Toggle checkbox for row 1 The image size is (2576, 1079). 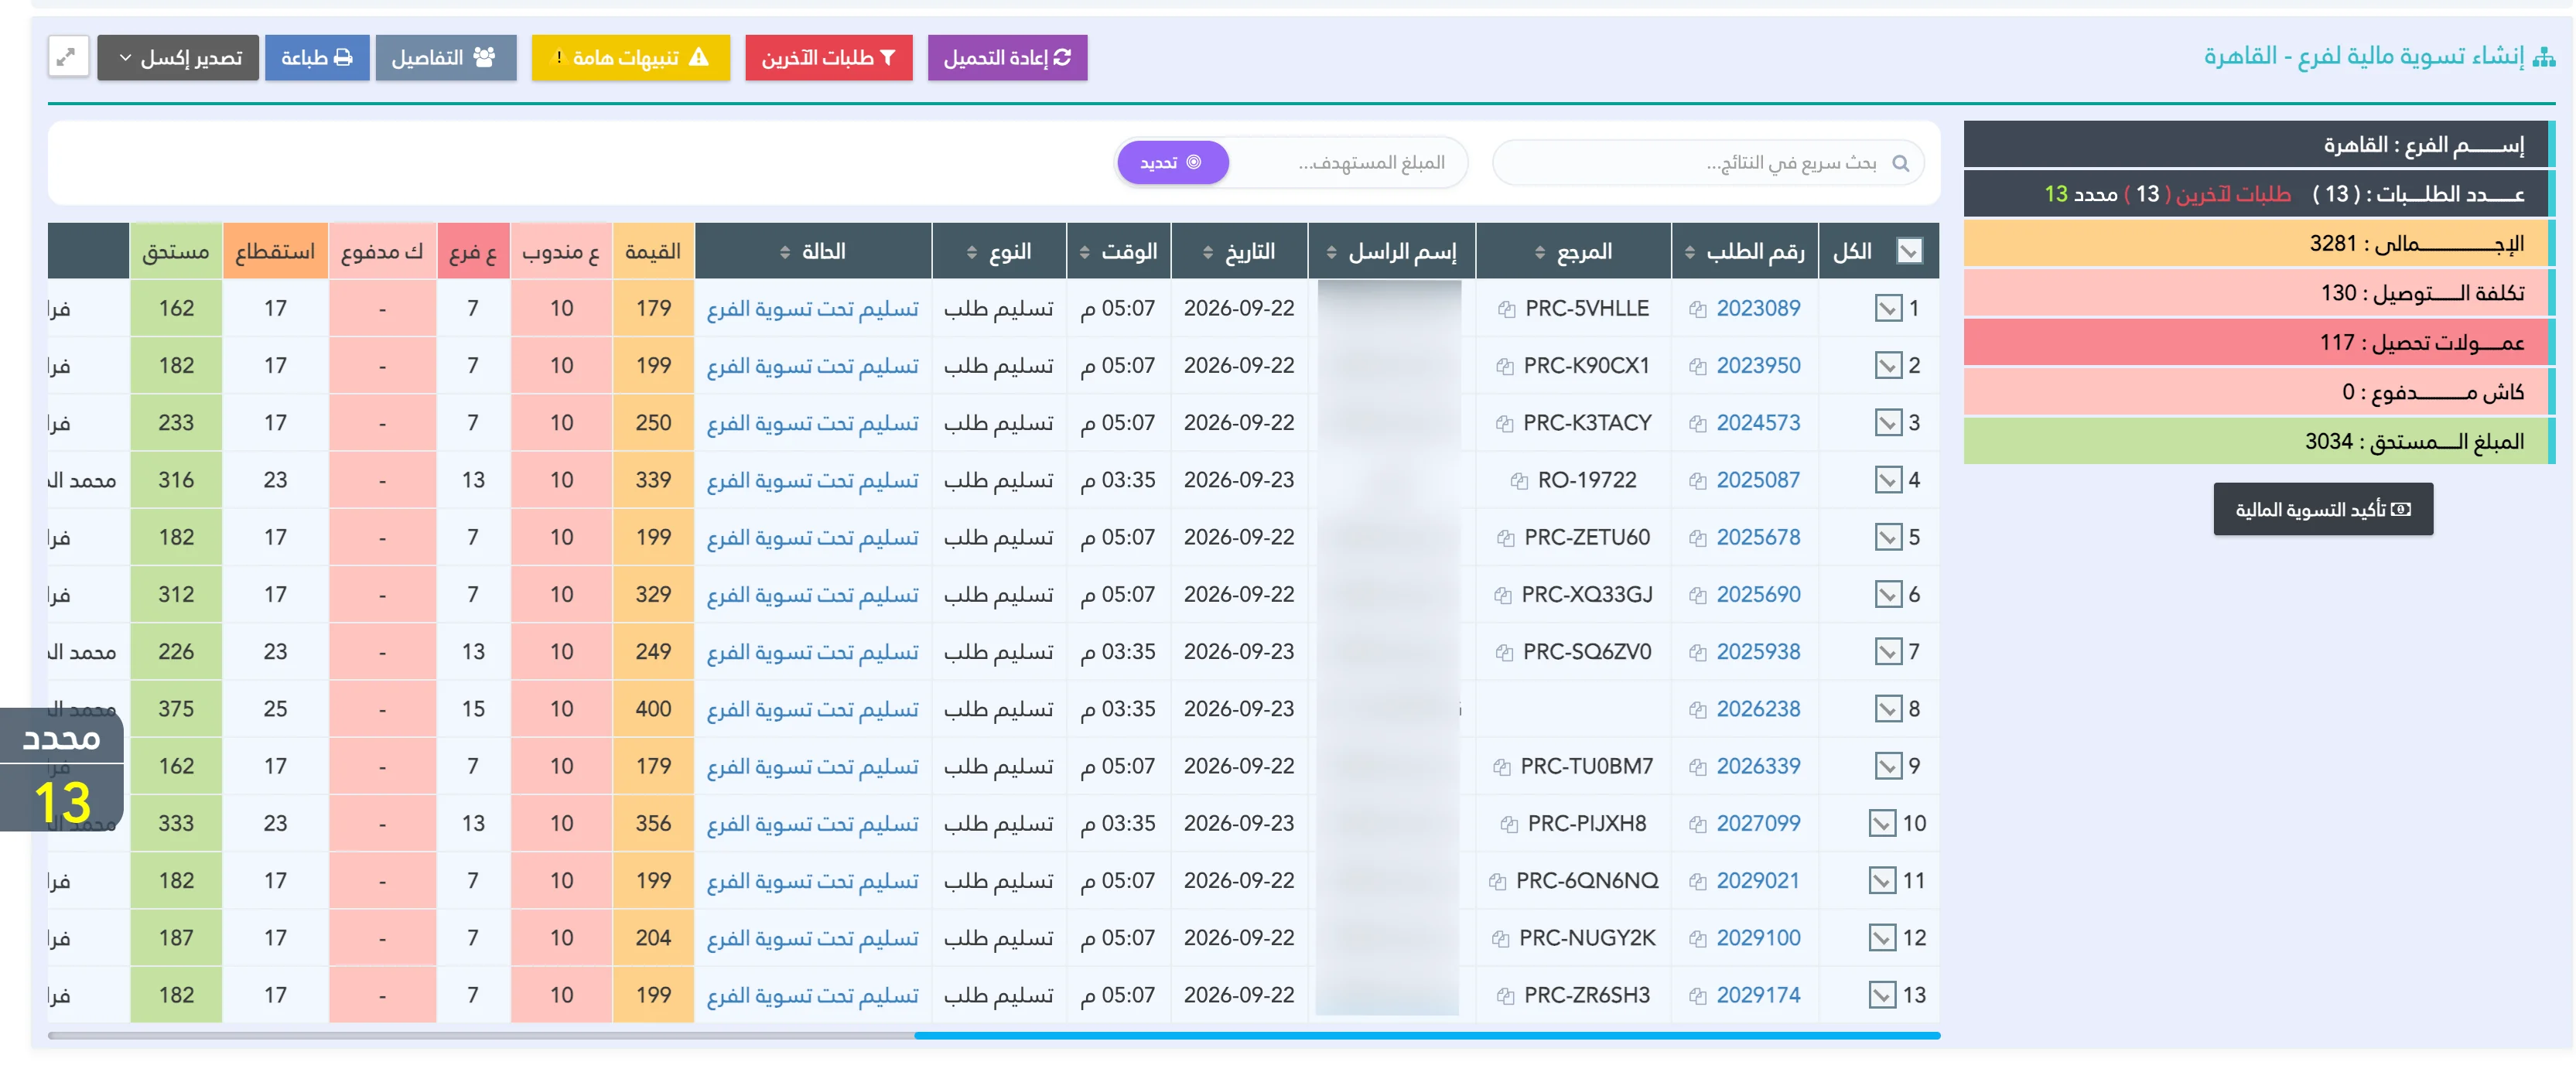click(x=1887, y=308)
